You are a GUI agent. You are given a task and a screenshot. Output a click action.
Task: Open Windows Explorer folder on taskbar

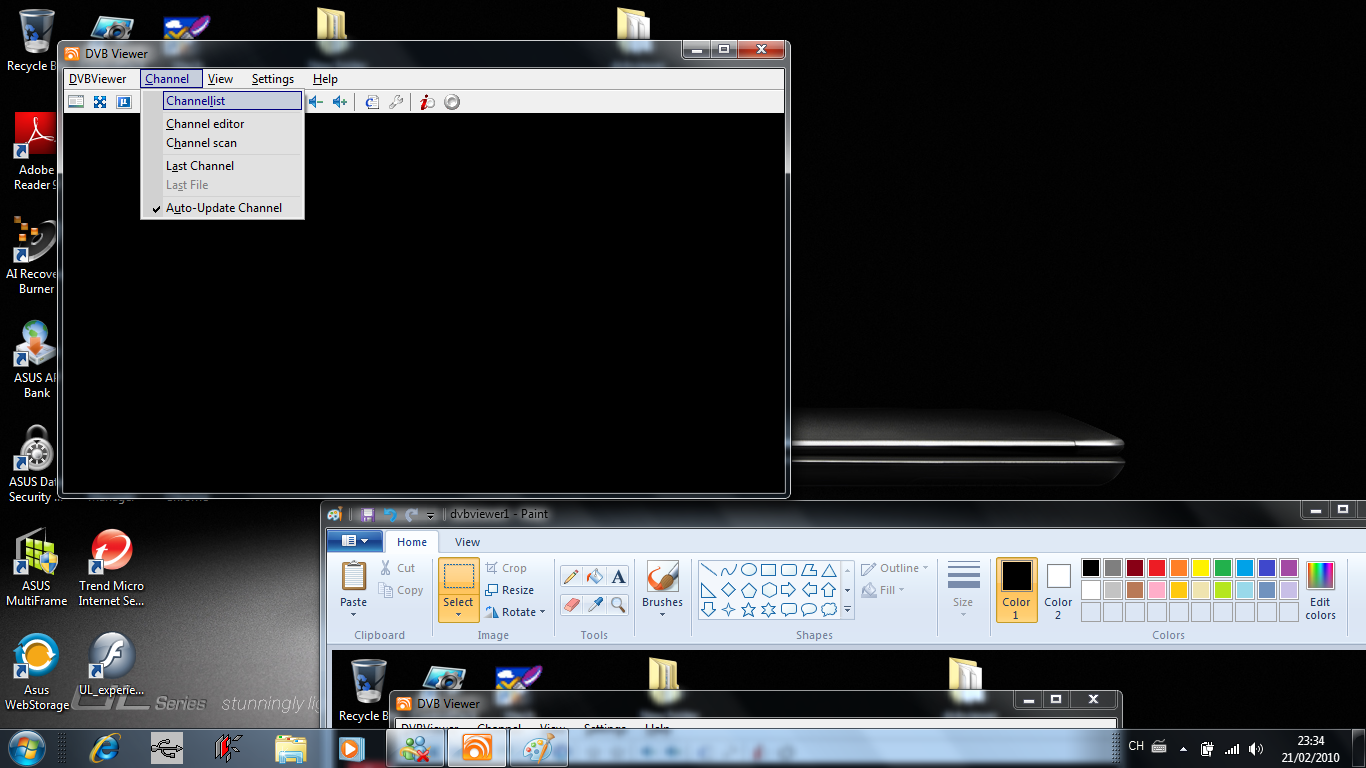point(290,748)
